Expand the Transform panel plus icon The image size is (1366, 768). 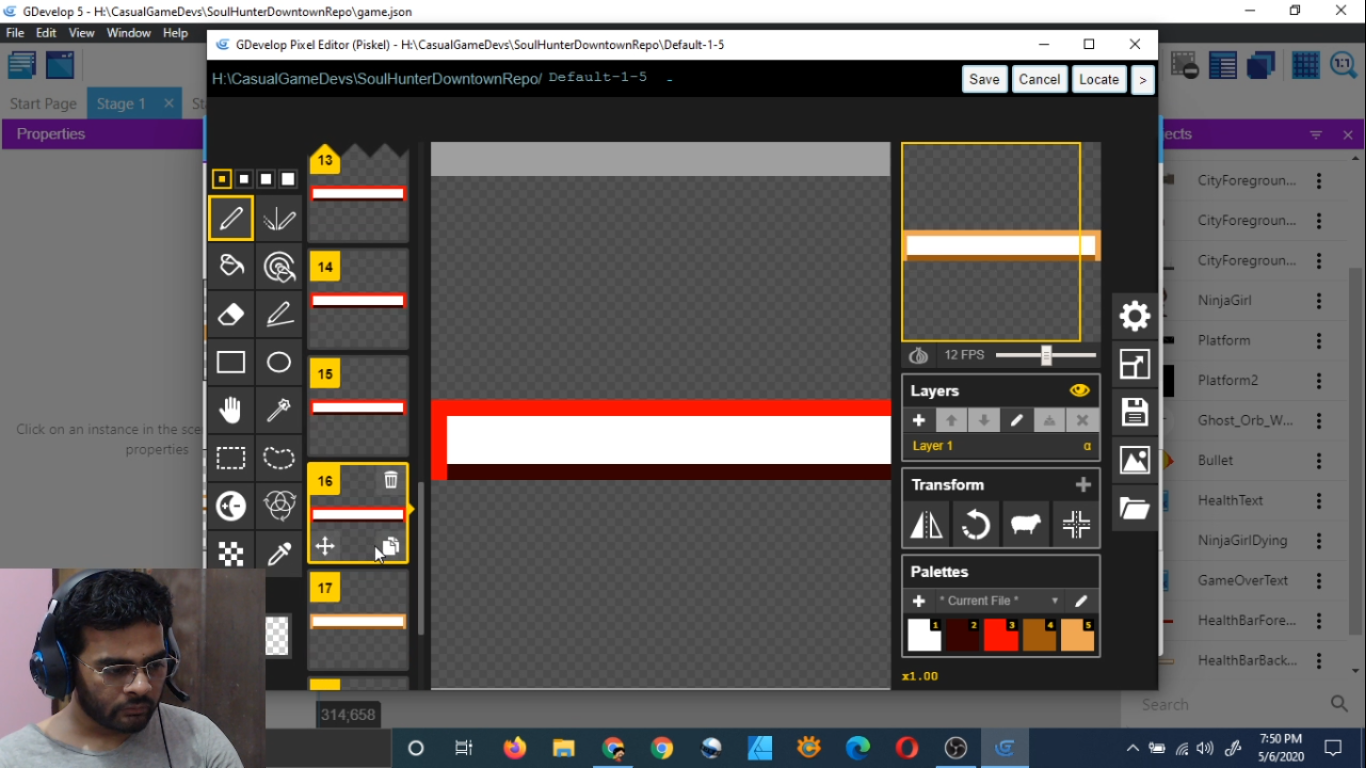(x=1083, y=485)
